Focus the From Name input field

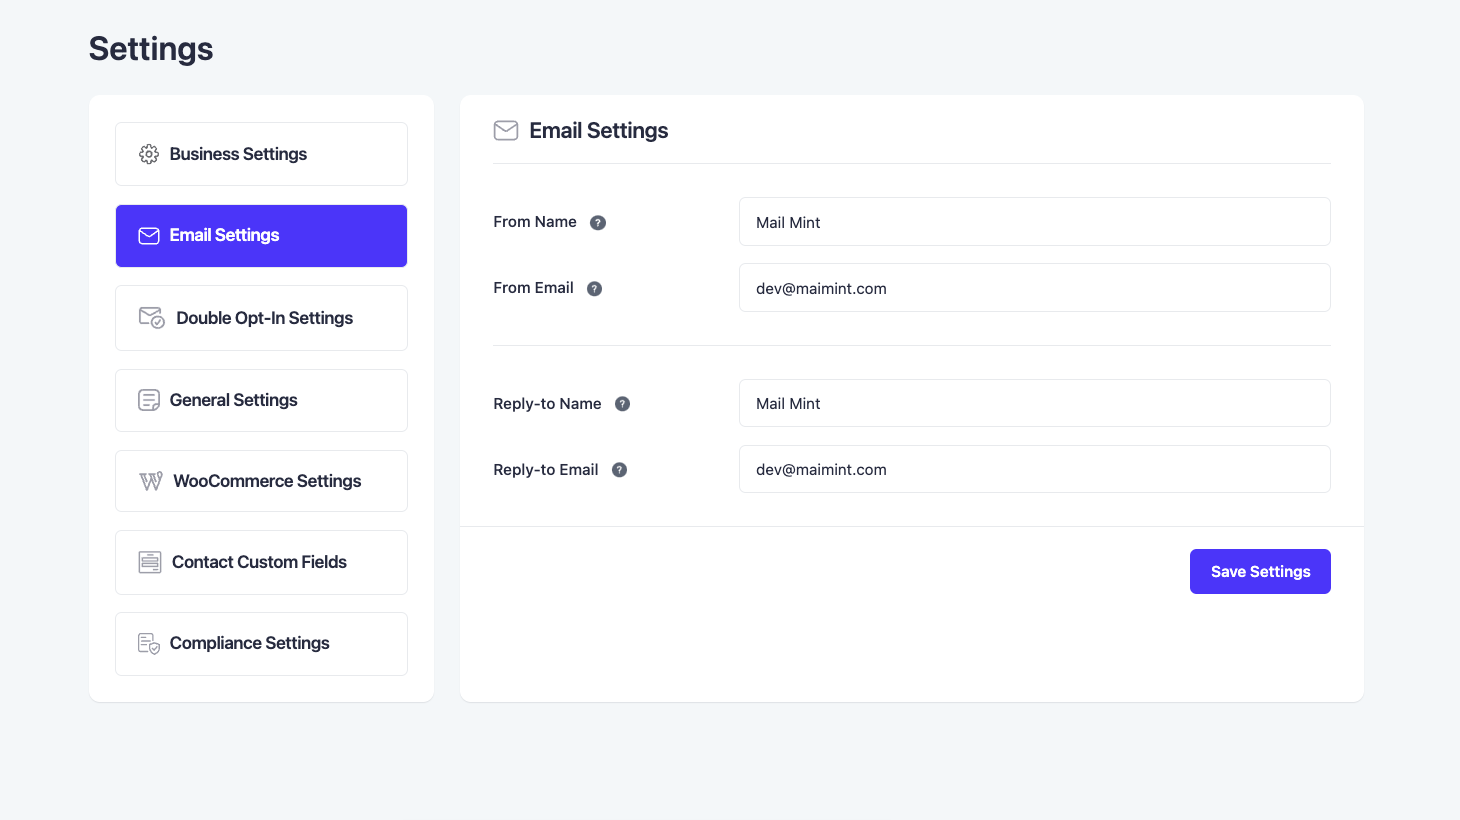[x=1035, y=222]
